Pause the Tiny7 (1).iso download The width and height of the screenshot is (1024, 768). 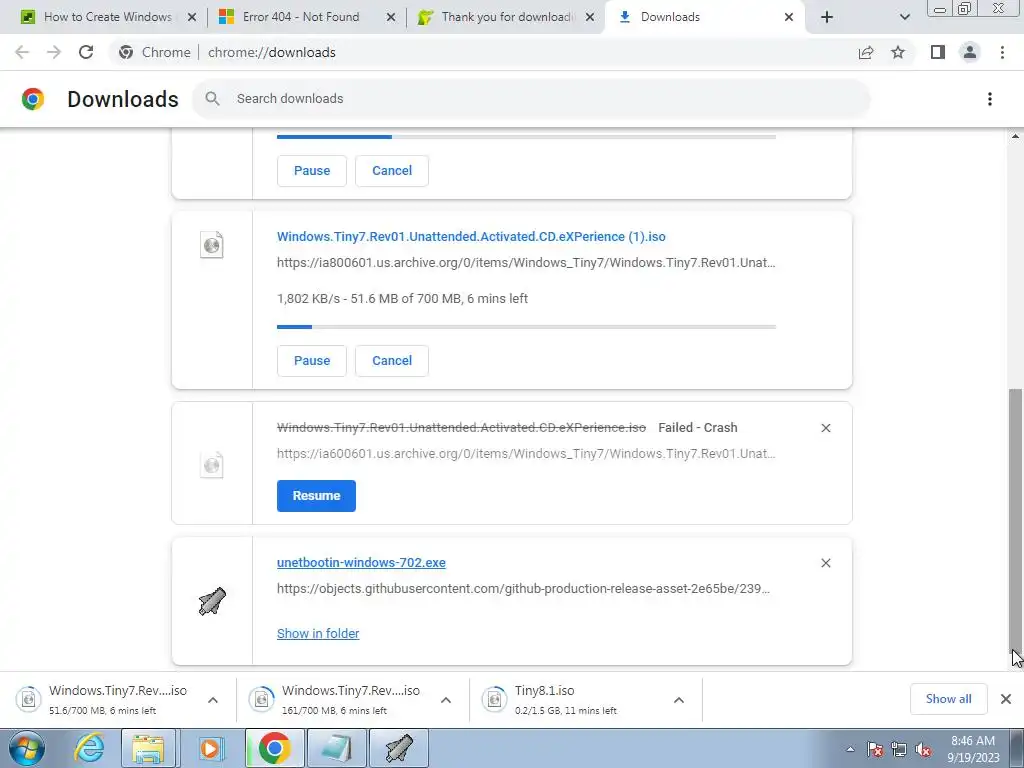pos(312,360)
